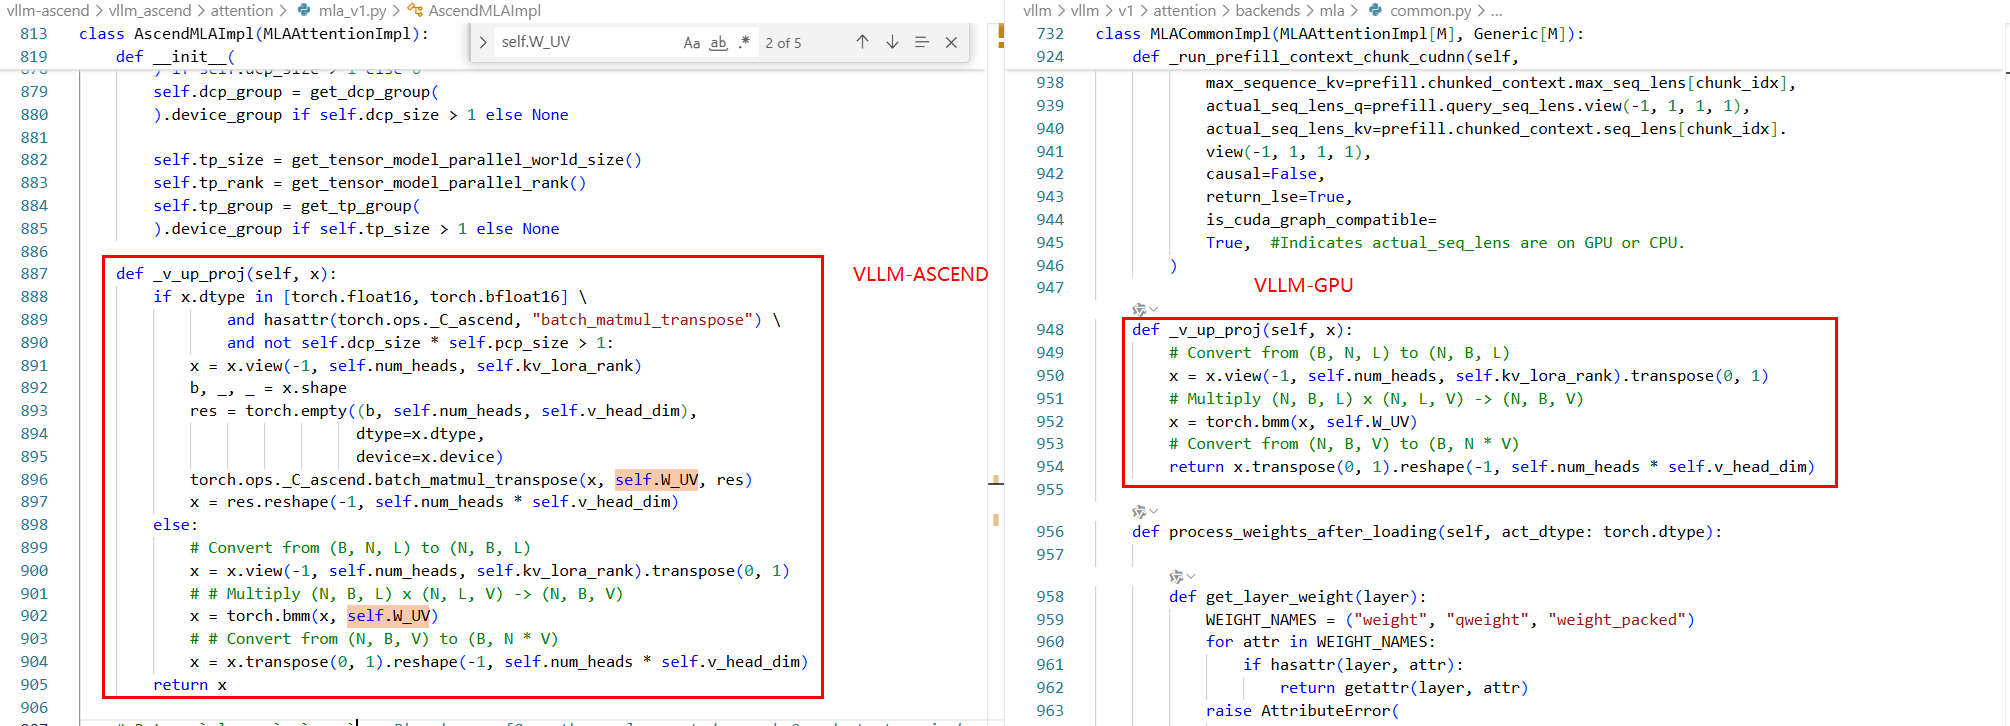Click the Python file icon beside mla_v1.py
Viewport: 2010px width, 726px height.
(304, 11)
